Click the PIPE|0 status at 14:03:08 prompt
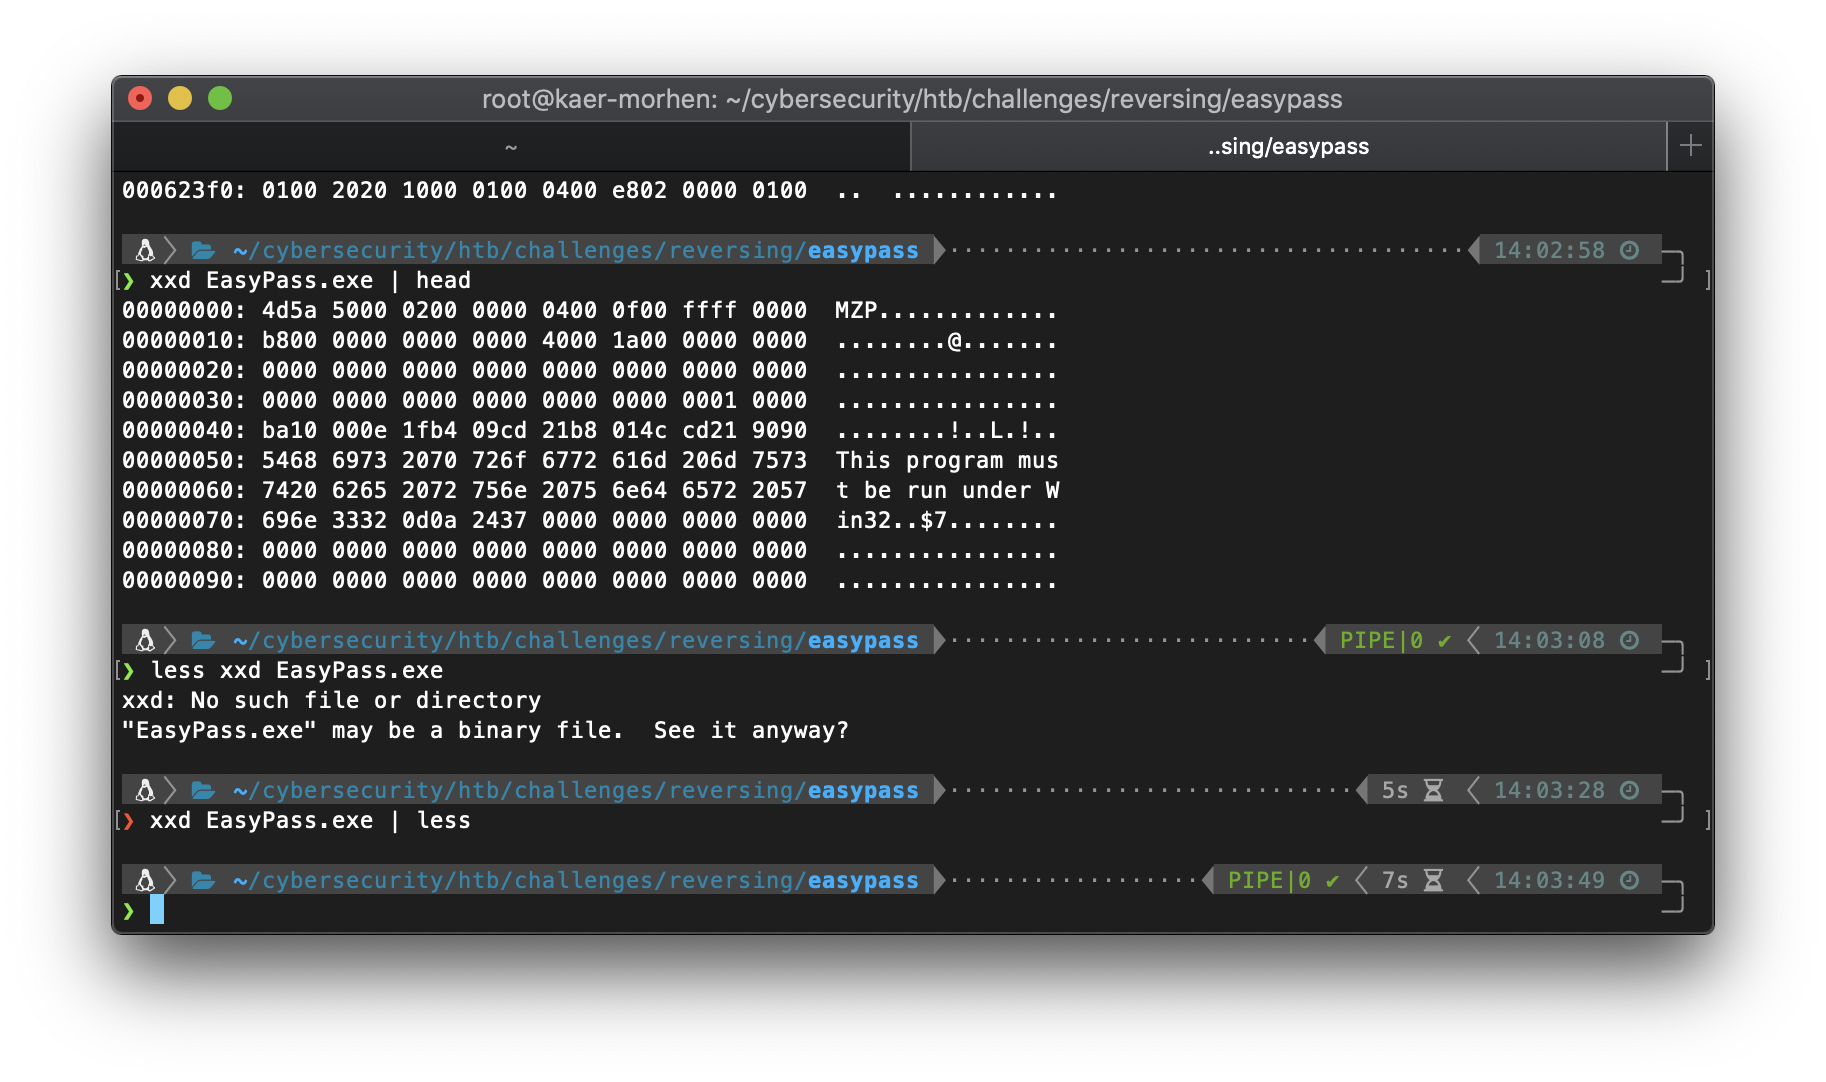 (1381, 640)
